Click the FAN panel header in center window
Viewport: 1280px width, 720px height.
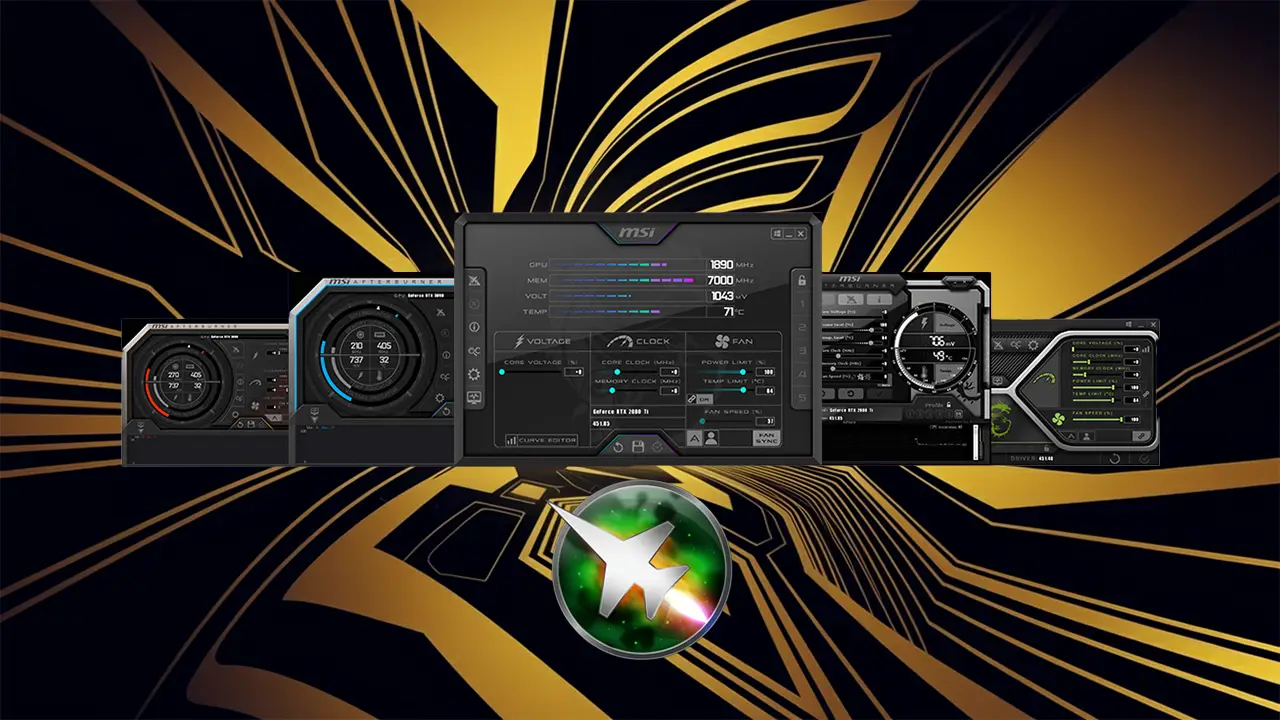click(x=734, y=341)
